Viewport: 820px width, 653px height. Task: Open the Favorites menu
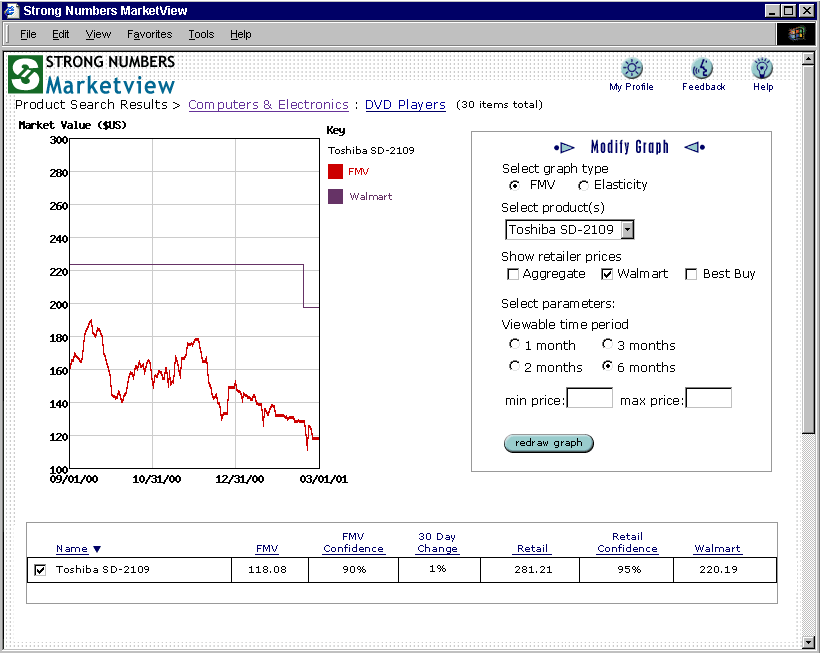149,34
